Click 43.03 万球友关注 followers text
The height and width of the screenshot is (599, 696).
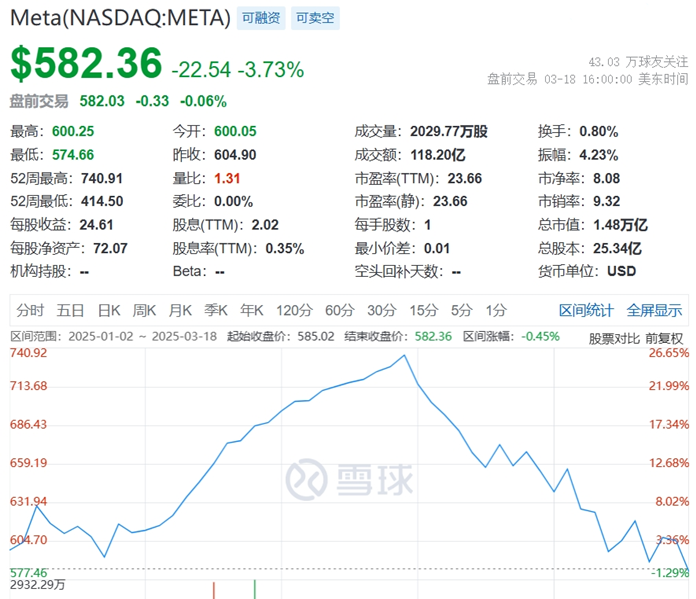(x=638, y=62)
